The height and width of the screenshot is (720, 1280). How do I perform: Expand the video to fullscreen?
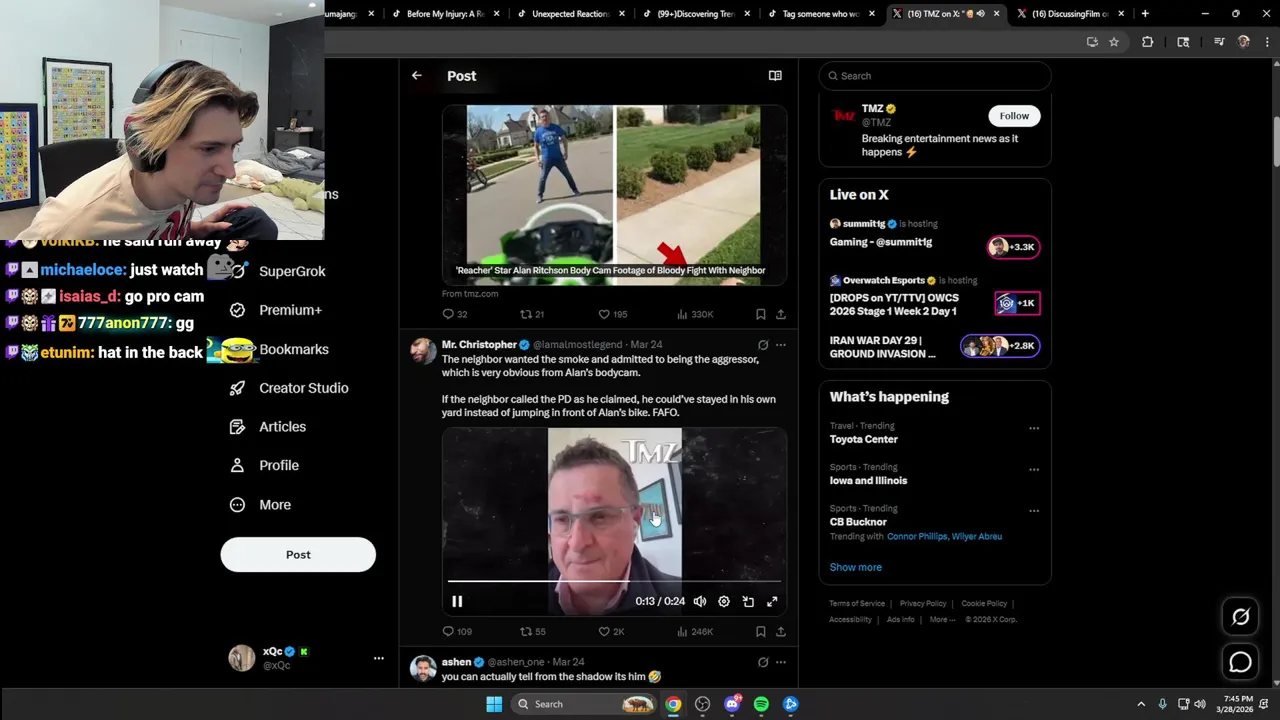pyautogui.click(x=772, y=601)
